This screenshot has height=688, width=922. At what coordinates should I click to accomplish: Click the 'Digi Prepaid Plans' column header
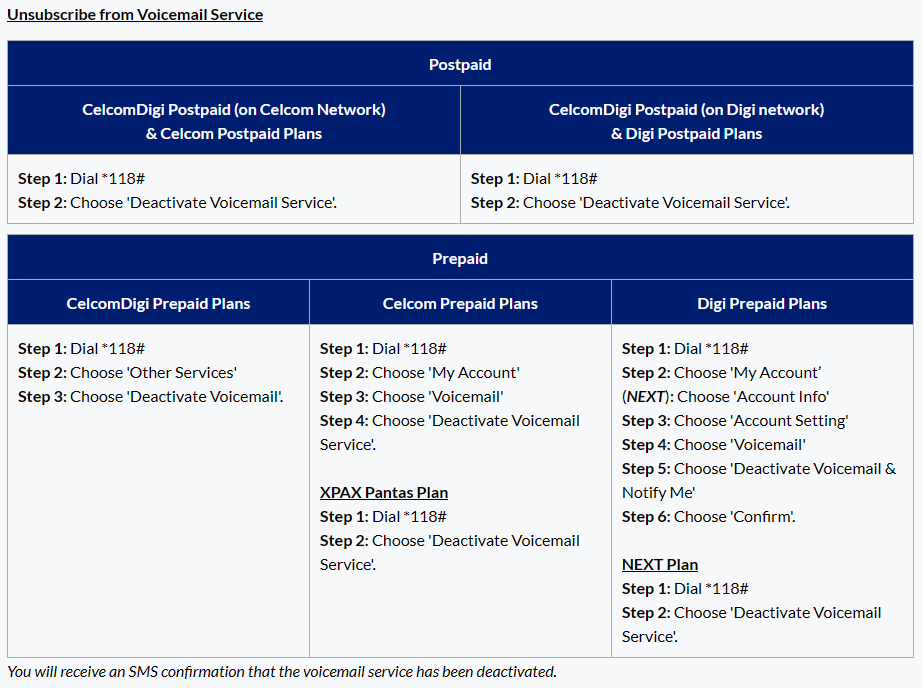[x=762, y=304]
